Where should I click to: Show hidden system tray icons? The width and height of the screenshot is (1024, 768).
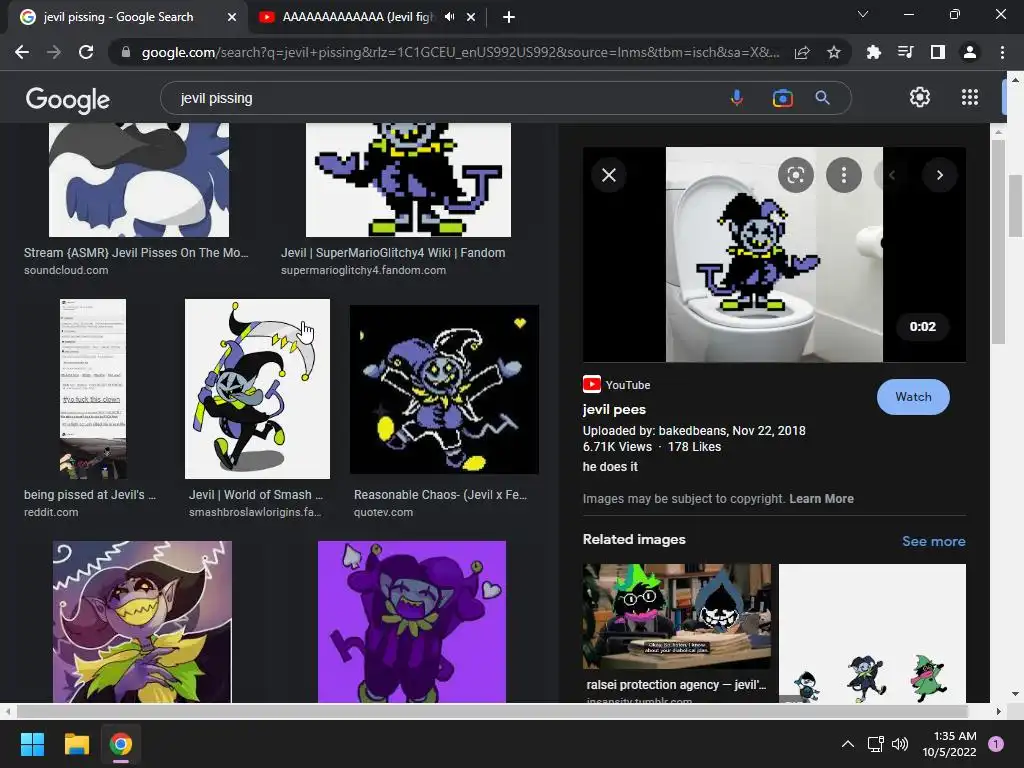848,744
